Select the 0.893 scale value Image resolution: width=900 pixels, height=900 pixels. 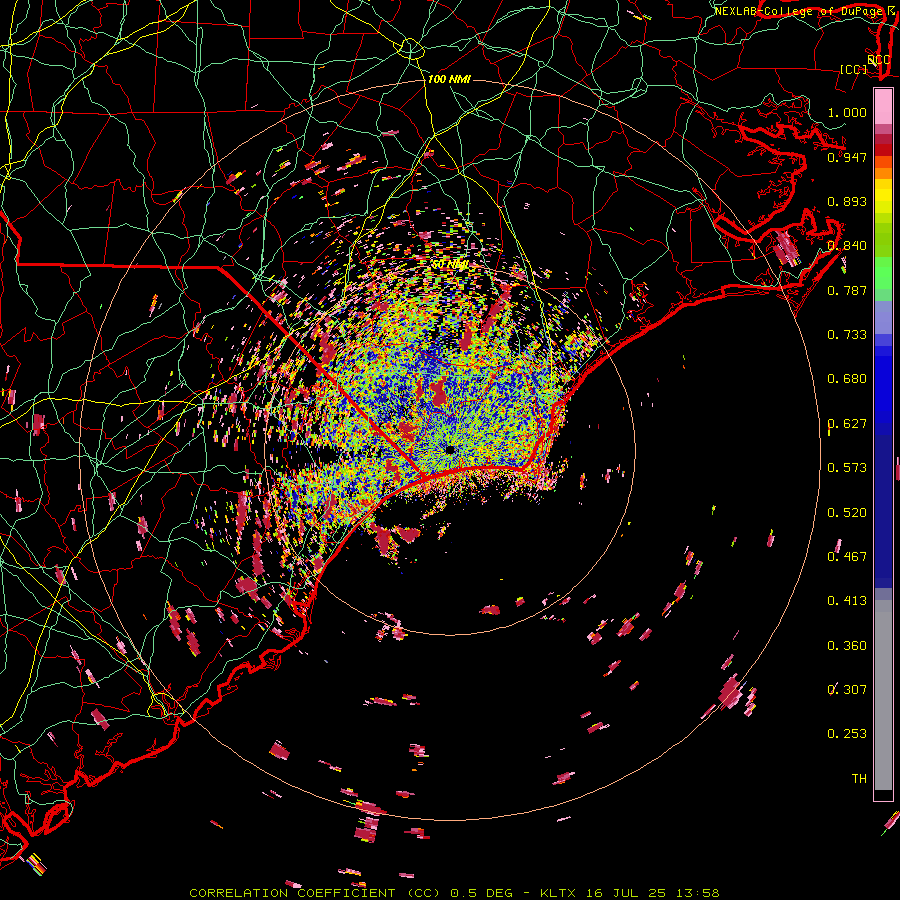[x=847, y=201]
